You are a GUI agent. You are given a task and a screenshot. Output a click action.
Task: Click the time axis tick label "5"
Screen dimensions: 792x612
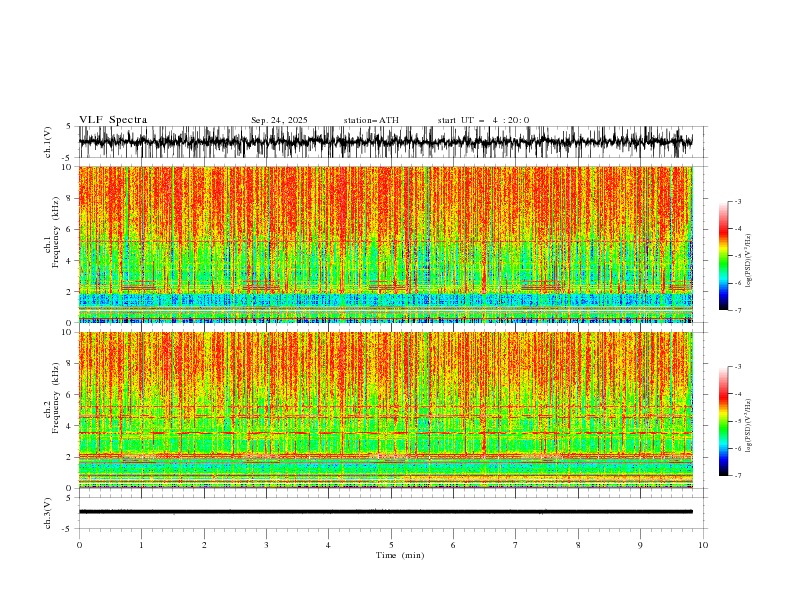(391, 545)
